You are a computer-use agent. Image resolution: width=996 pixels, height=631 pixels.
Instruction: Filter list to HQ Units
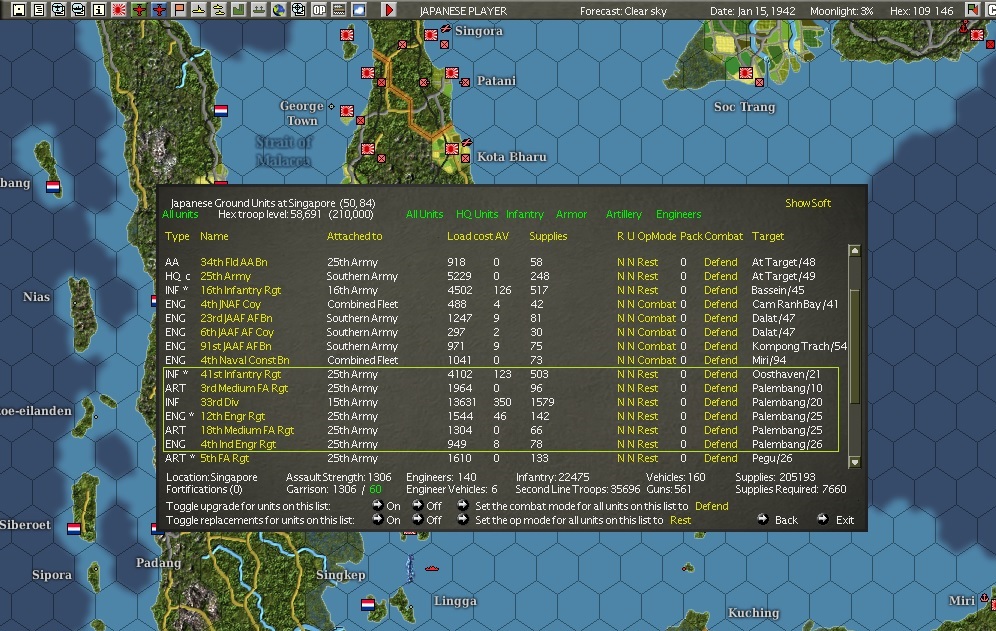point(477,214)
